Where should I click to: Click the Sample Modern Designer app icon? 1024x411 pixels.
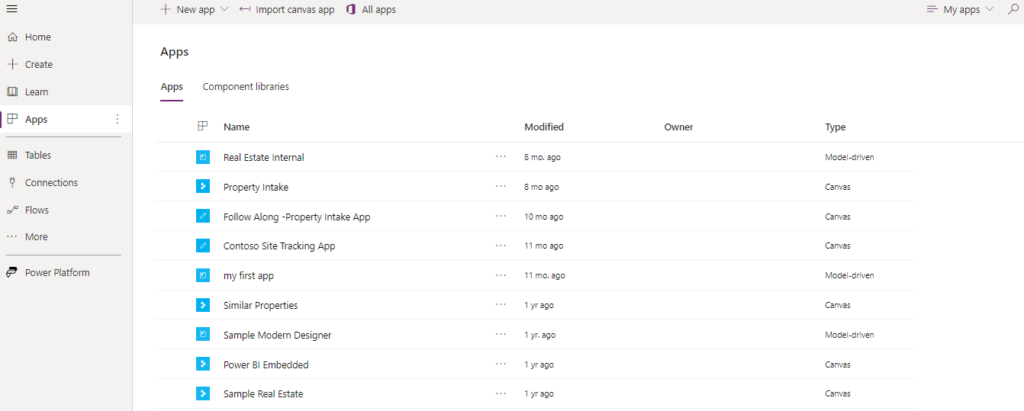[x=203, y=335]
